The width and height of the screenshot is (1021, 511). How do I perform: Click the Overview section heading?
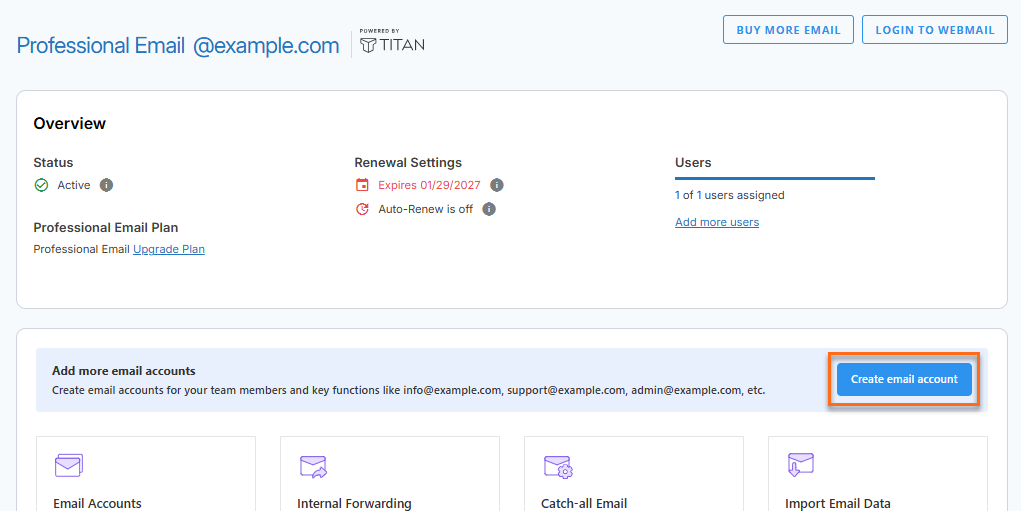pos(70,124)
